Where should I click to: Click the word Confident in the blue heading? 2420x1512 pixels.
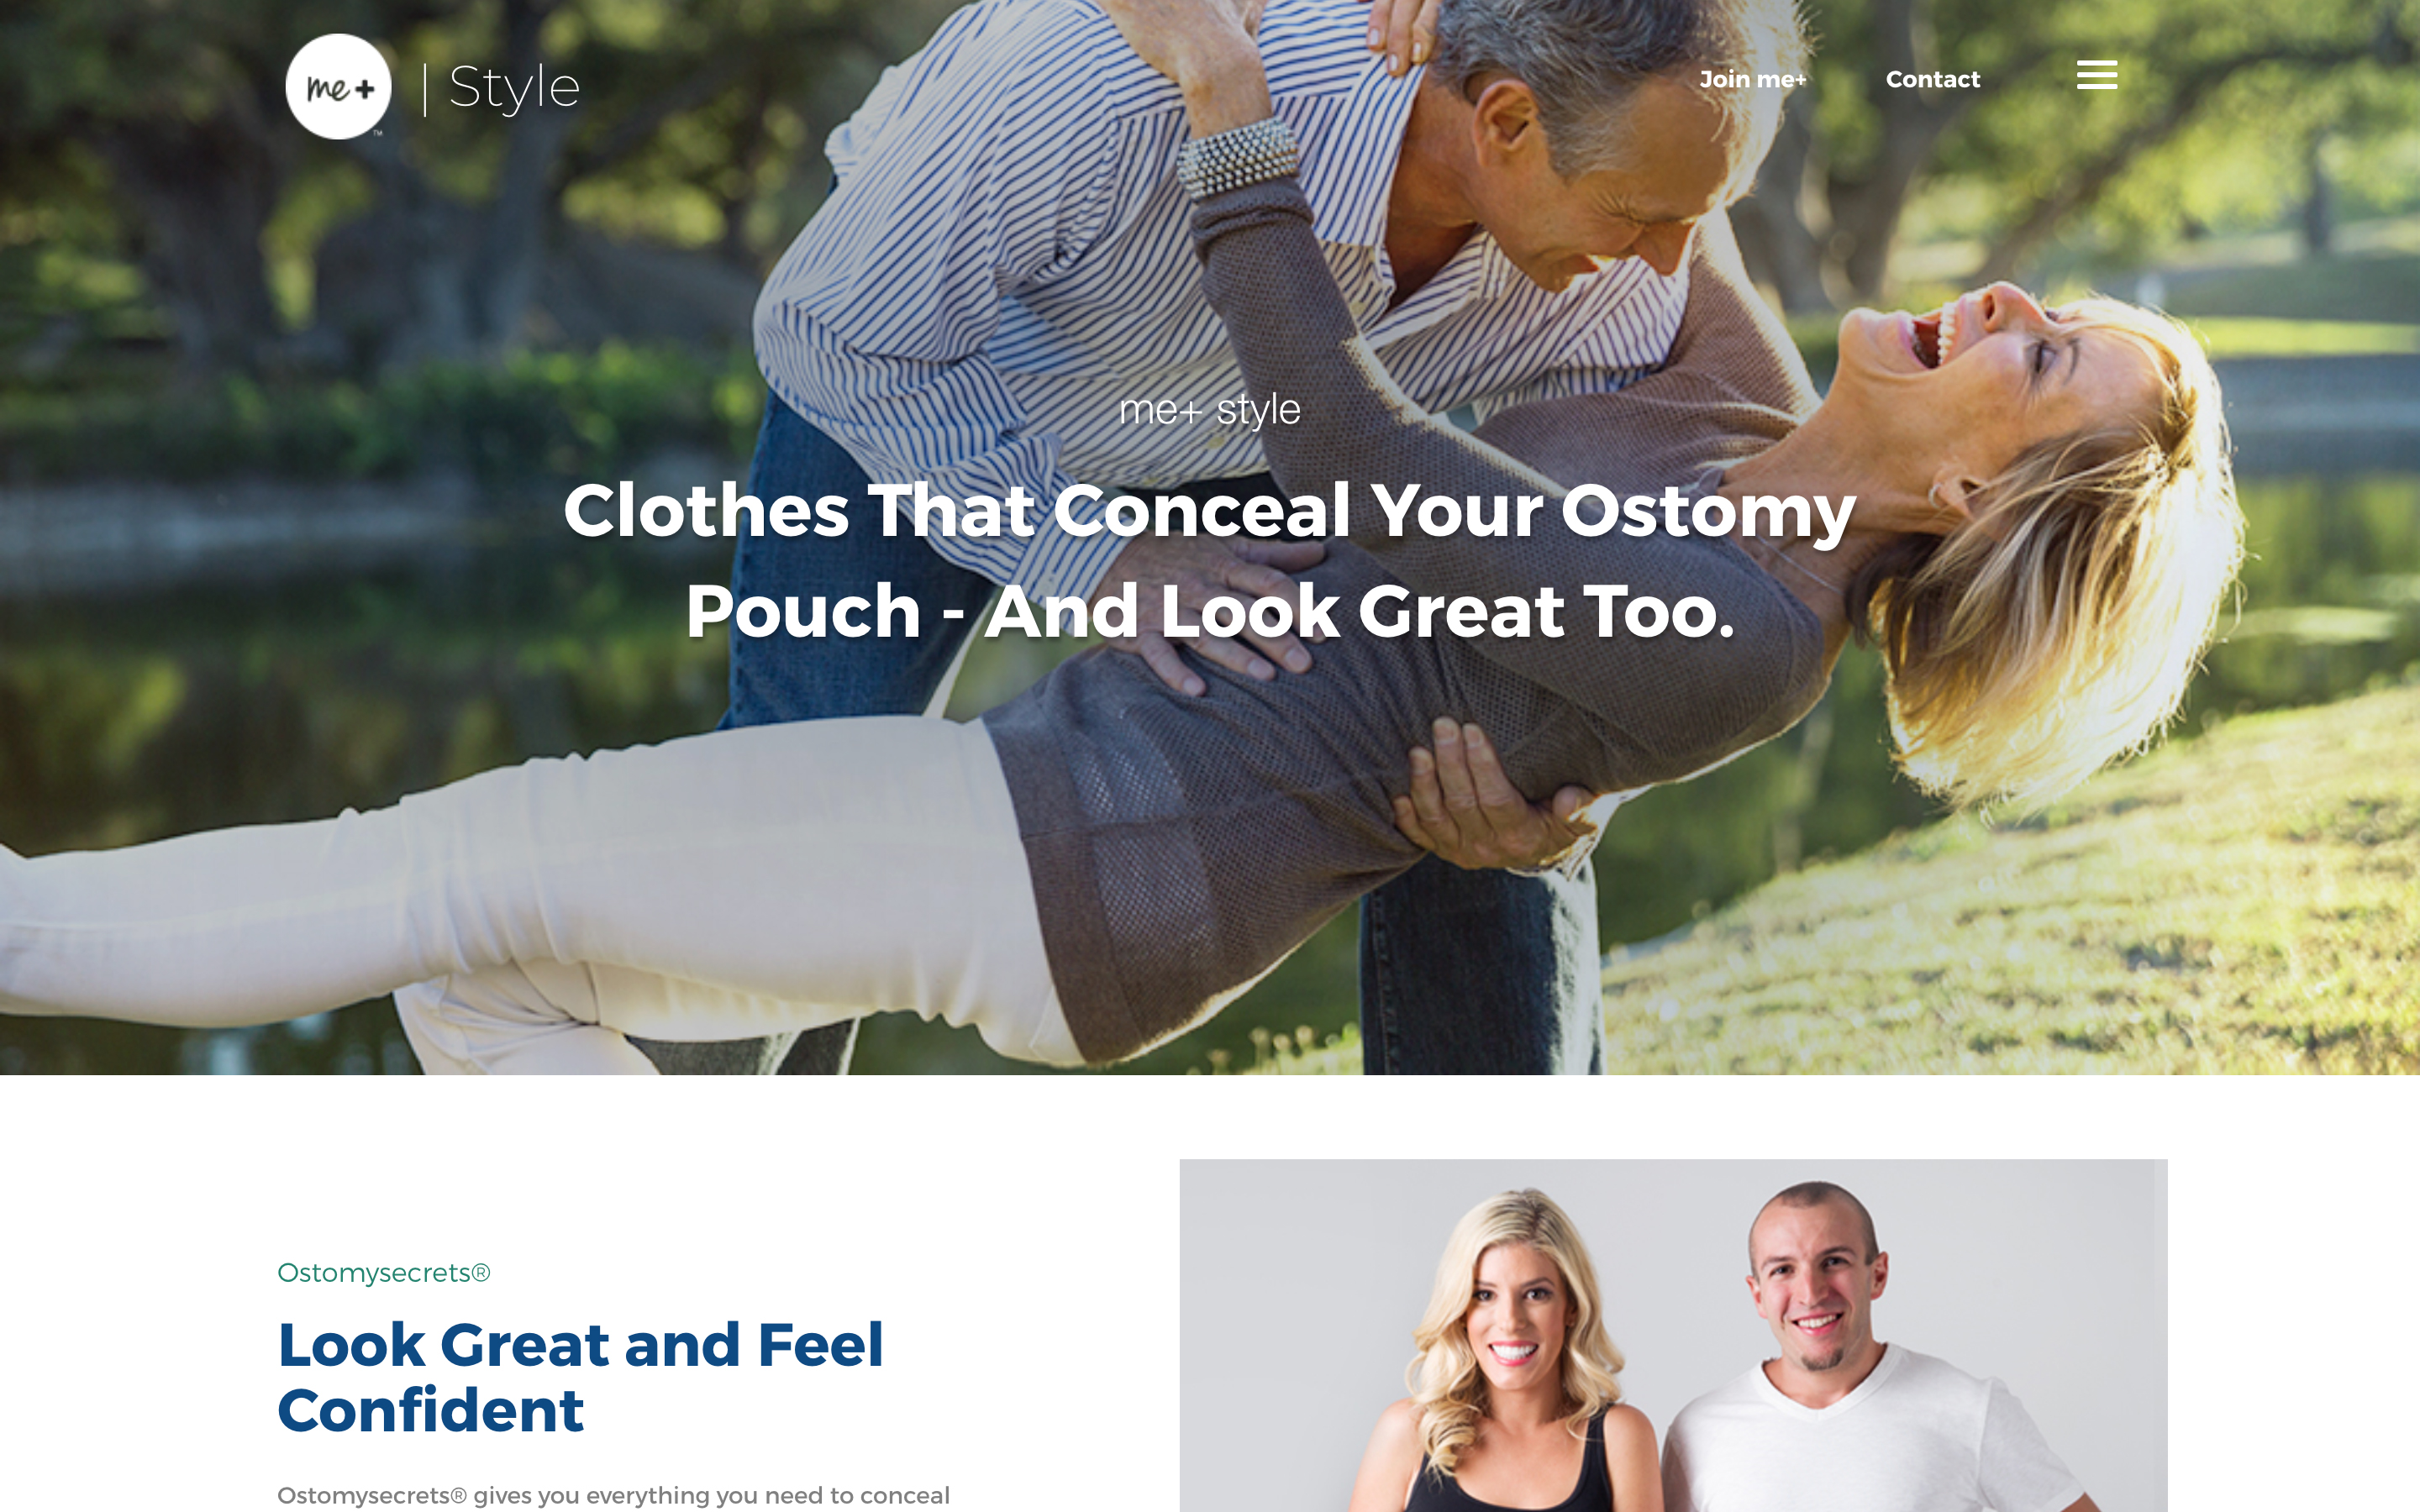[431, 1410]
